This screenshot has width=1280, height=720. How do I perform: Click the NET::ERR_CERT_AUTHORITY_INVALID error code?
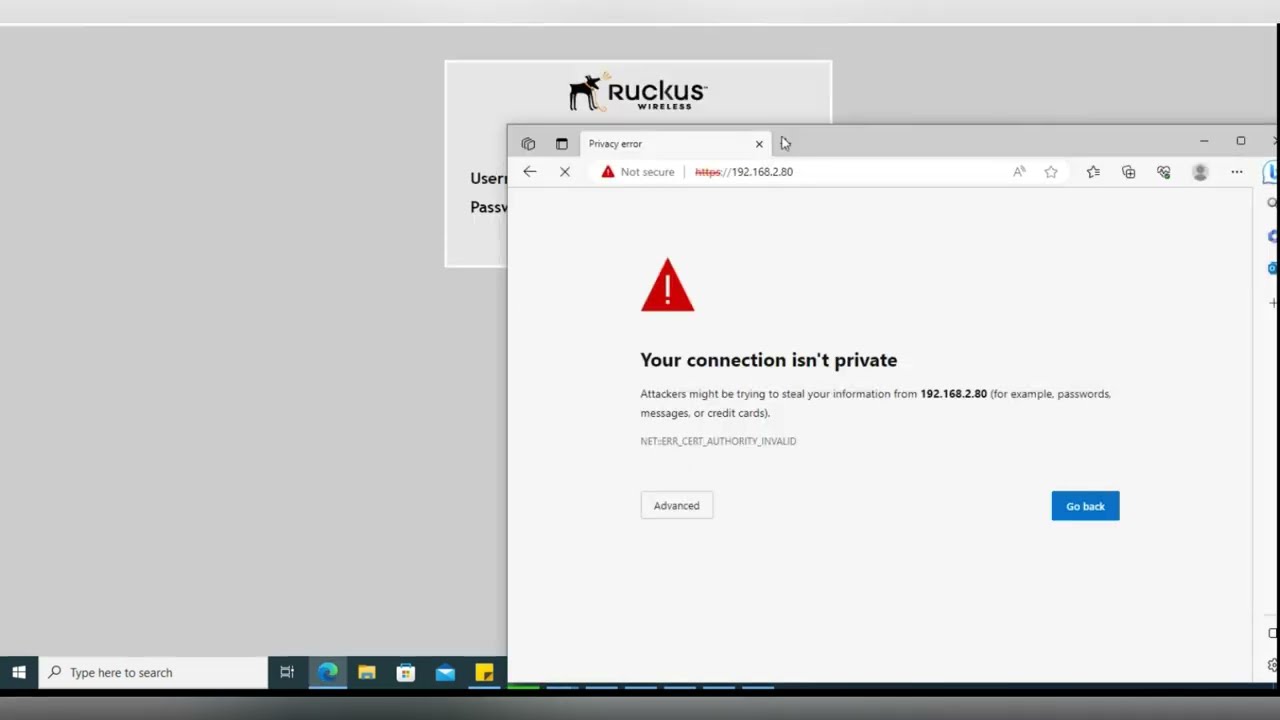(x=718, y=441)
